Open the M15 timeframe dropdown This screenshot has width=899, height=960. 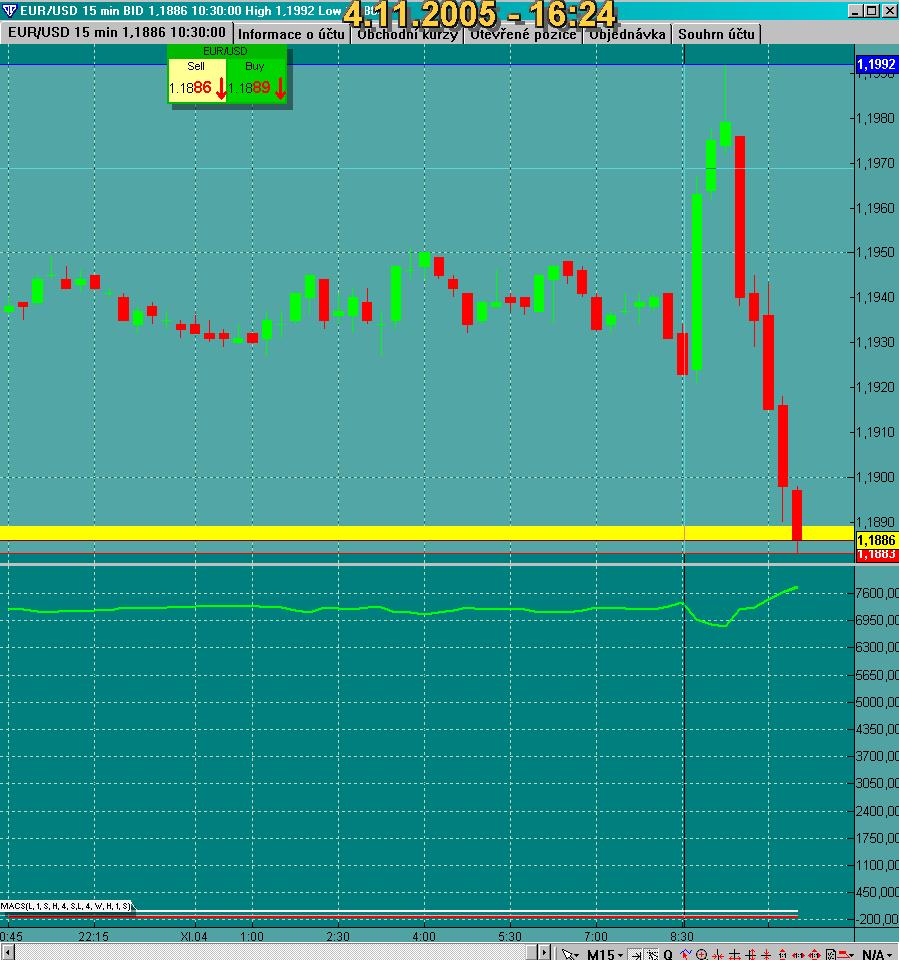tap(605, 954)
